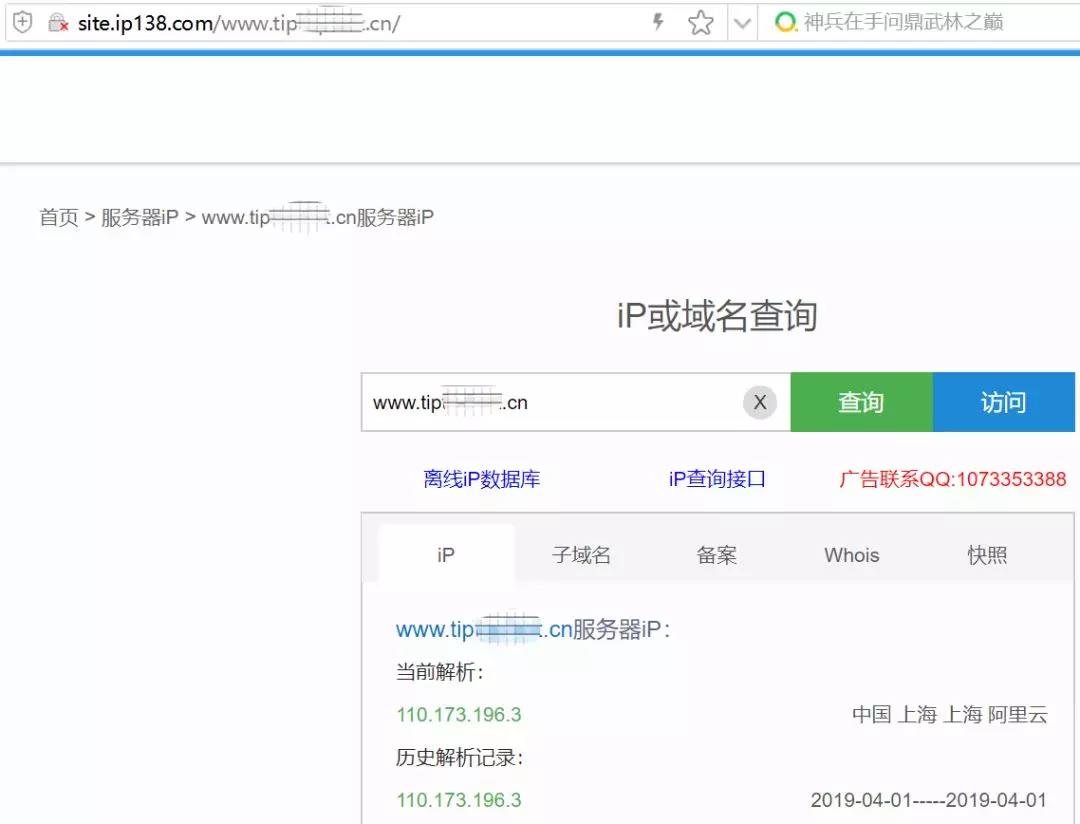The width and height of the screenshot is (1080, 824).
Task: Select the iP tab
Action: 446,555
